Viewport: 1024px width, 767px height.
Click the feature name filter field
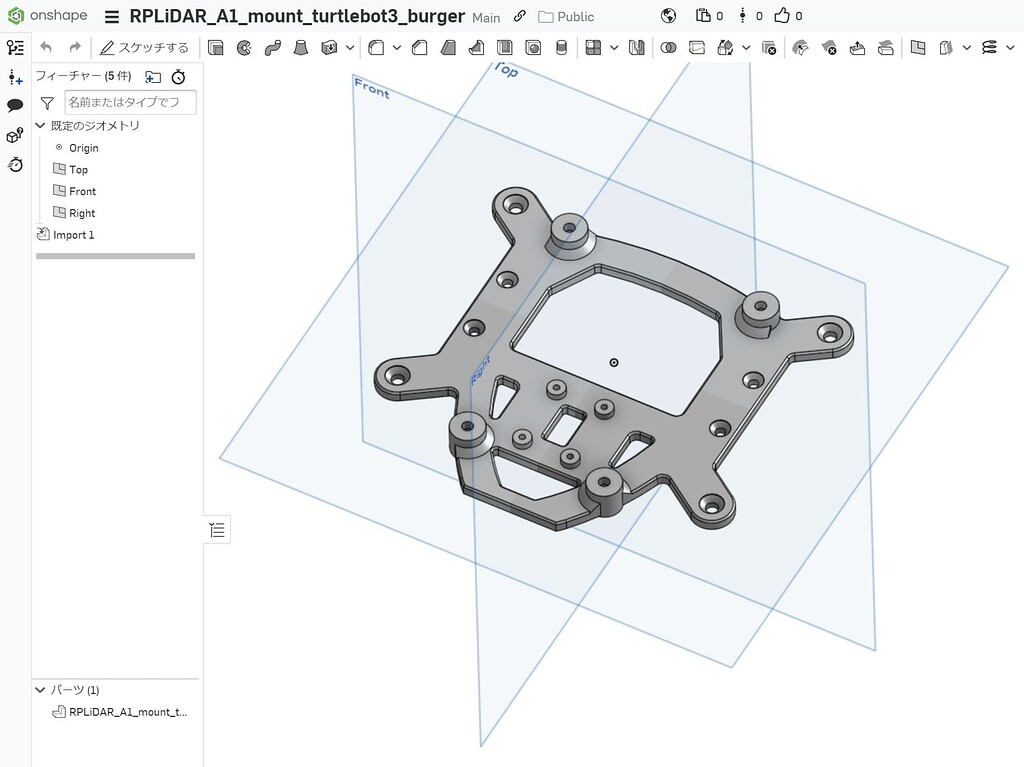coord(130,102)
